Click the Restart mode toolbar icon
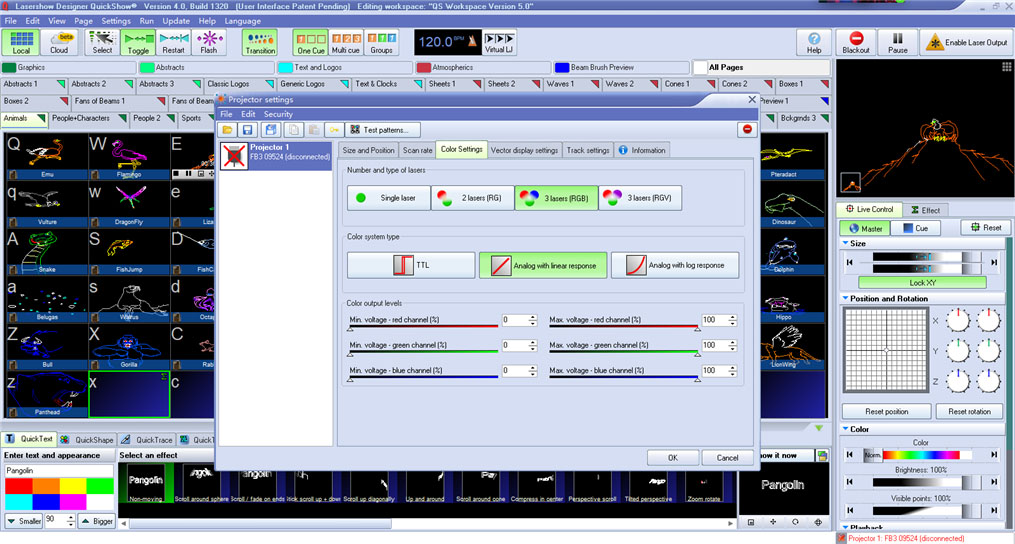Viewport: 1015px width, 544px height. point(173,42)
